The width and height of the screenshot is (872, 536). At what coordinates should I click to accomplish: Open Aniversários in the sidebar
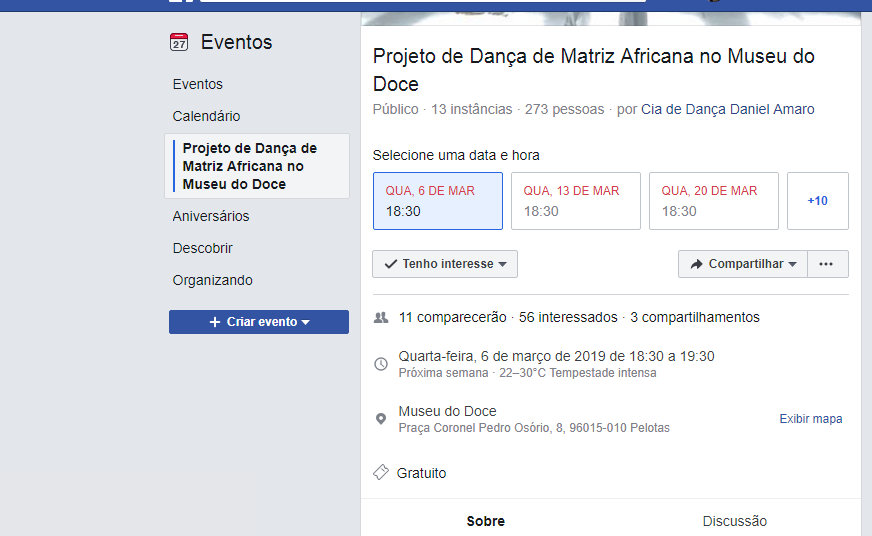211,216
